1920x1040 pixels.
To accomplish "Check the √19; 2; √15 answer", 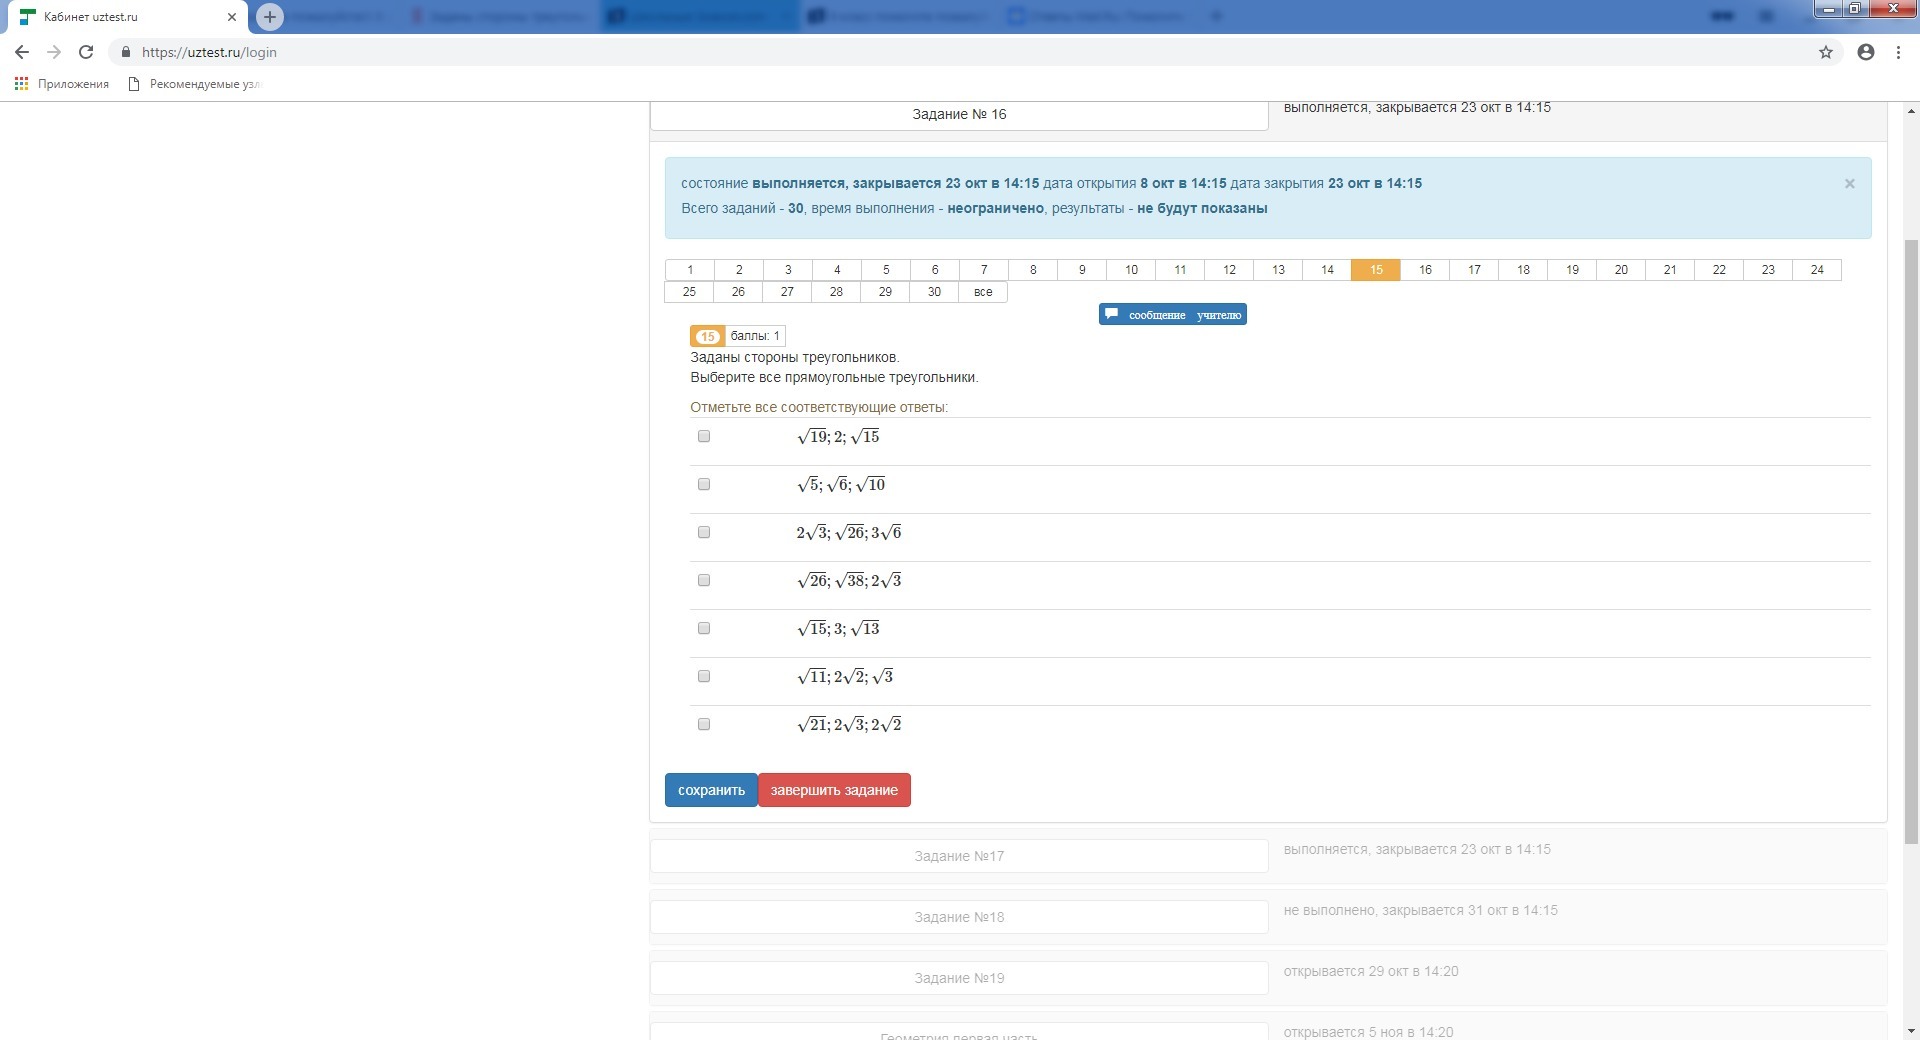I will coord(704,436).
